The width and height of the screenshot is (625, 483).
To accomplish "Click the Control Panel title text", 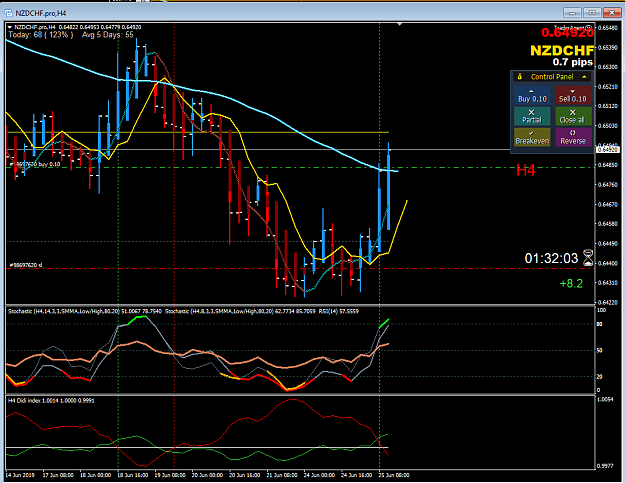I will pos(552,77).
